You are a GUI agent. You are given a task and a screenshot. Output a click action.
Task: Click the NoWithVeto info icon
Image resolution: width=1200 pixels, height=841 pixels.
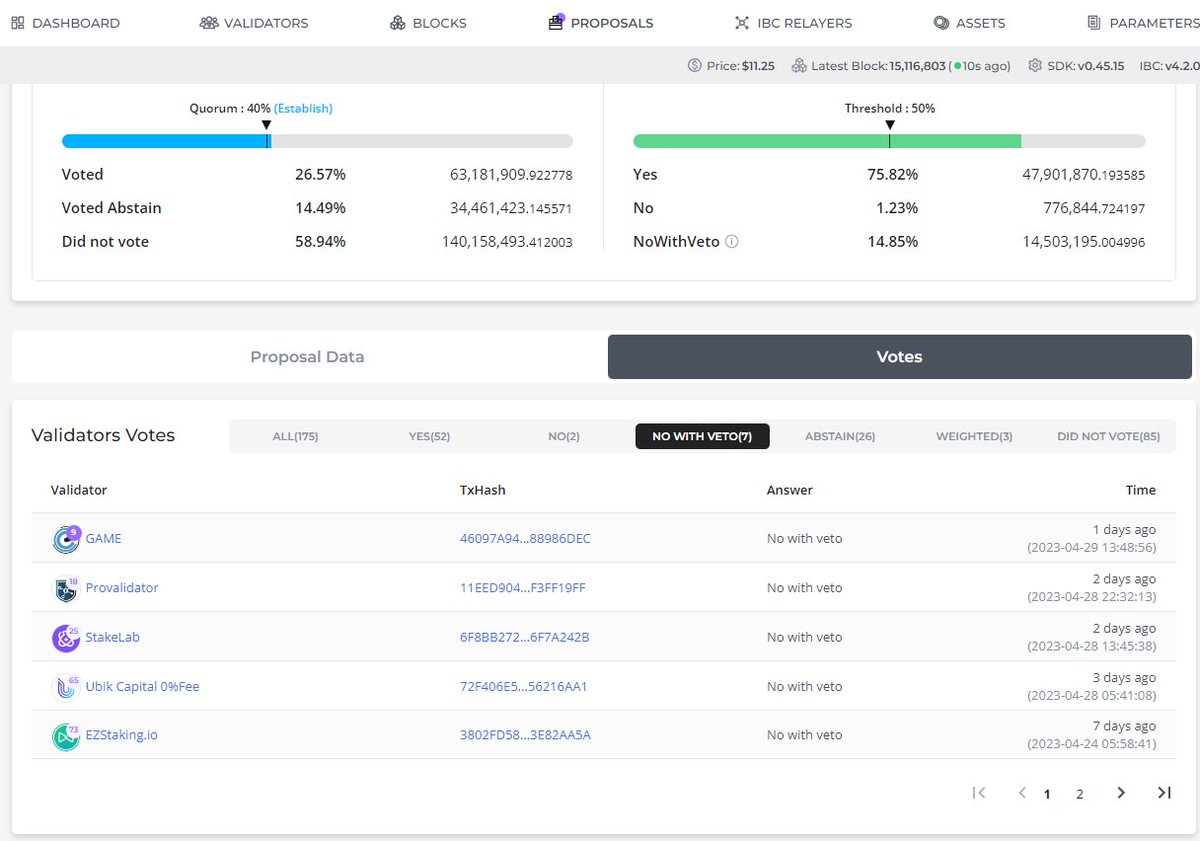(x=731, y=242)
